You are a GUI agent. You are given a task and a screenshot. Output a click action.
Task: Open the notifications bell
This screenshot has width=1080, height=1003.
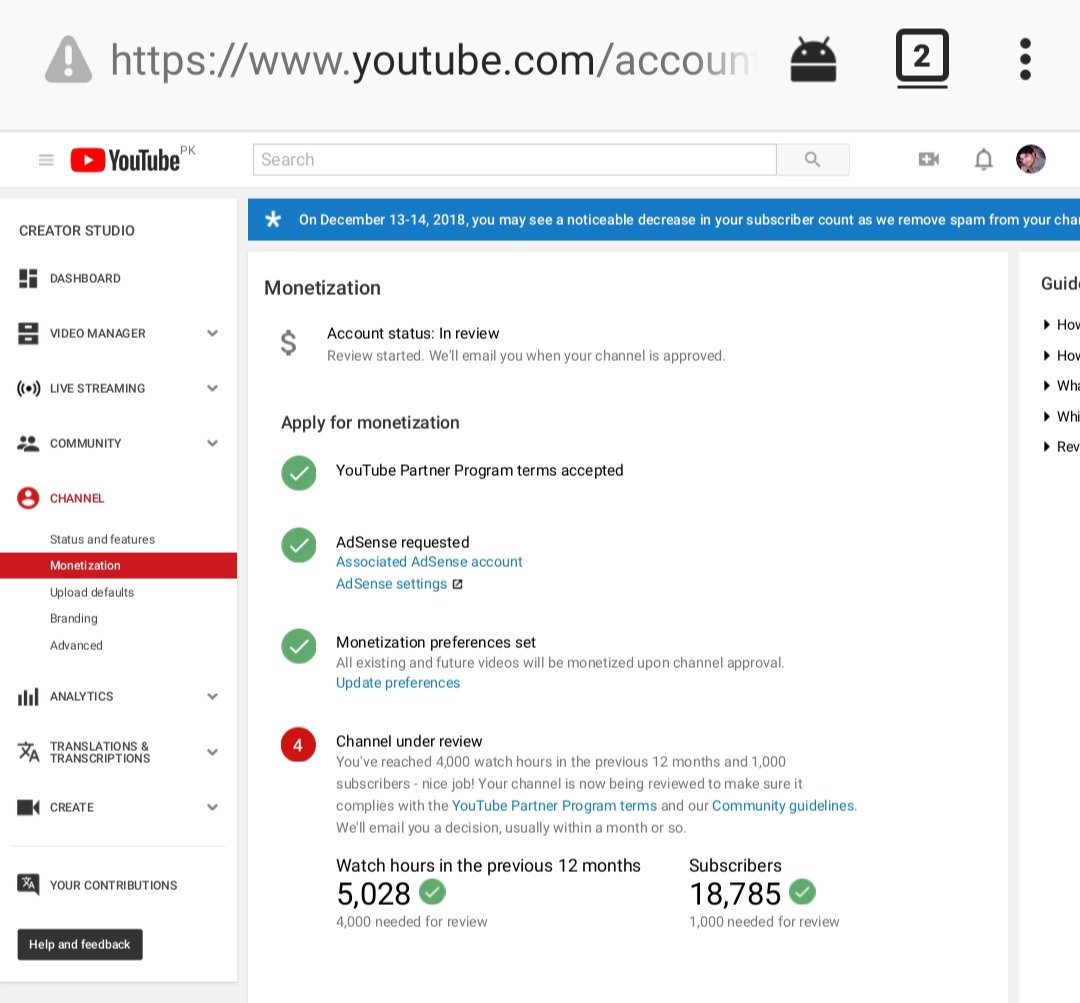point(984,160)
